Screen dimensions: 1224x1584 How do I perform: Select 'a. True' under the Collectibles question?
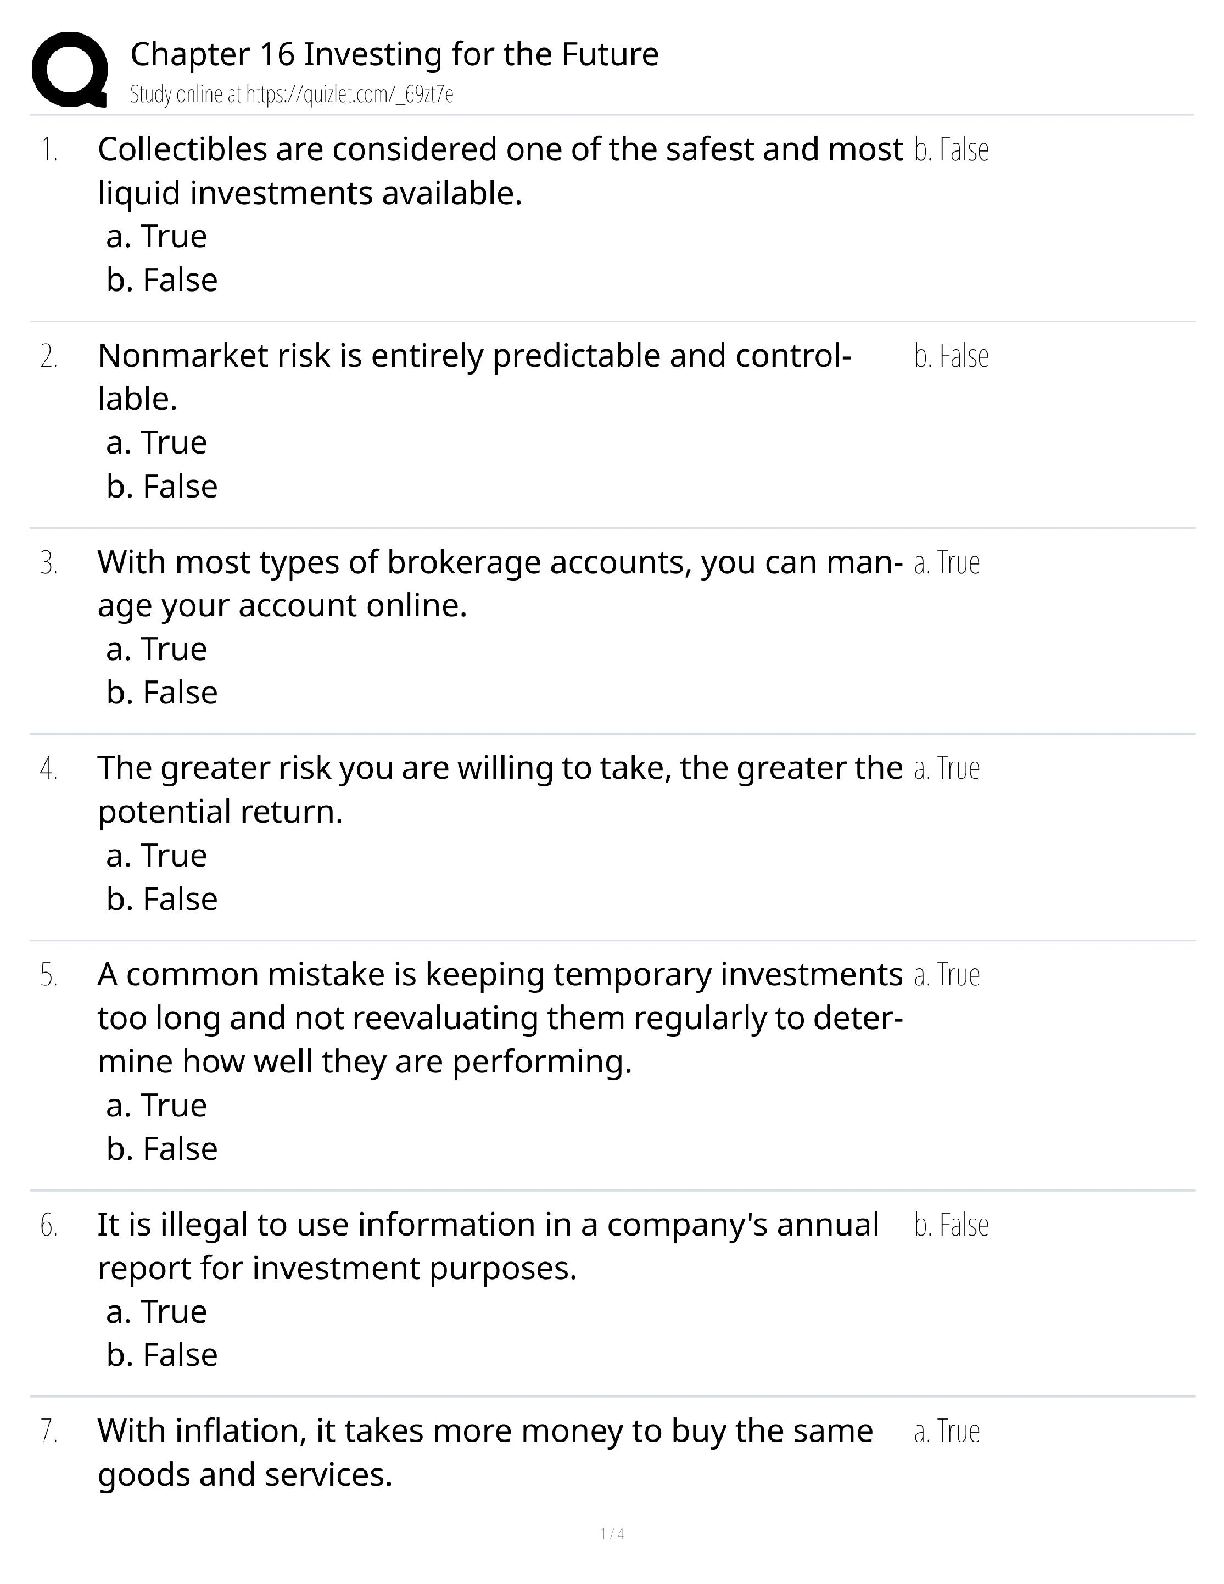(x=157, y=236)
